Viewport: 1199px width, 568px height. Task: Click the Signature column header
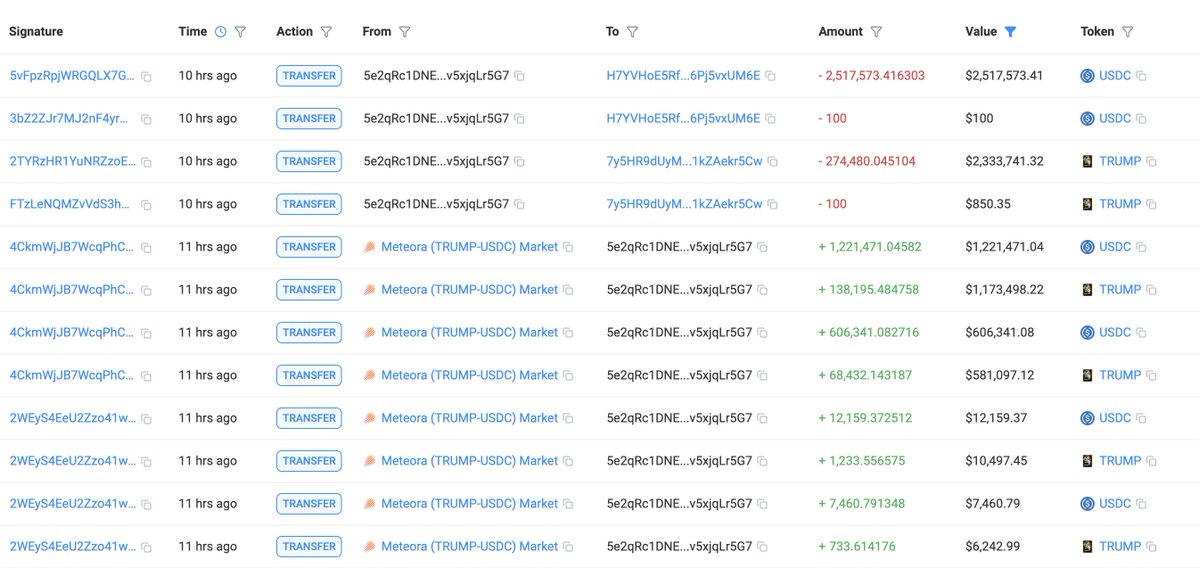tap(36, 32)
